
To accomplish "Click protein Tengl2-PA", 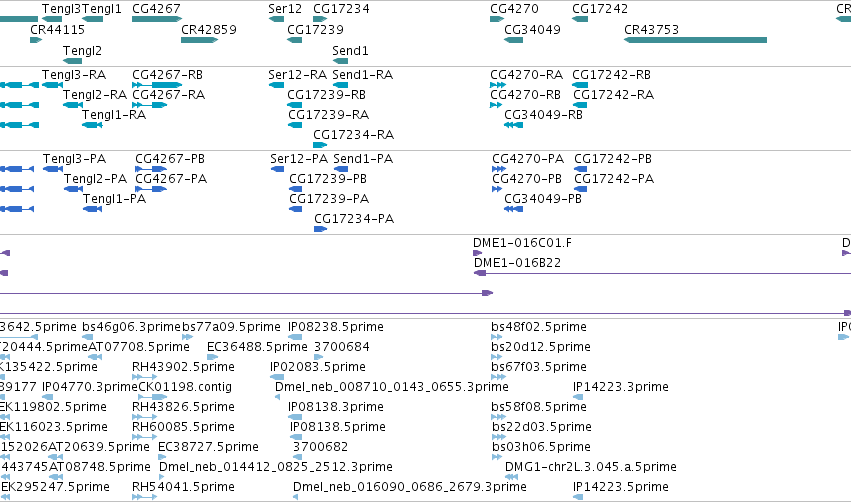I will [96, 179].
